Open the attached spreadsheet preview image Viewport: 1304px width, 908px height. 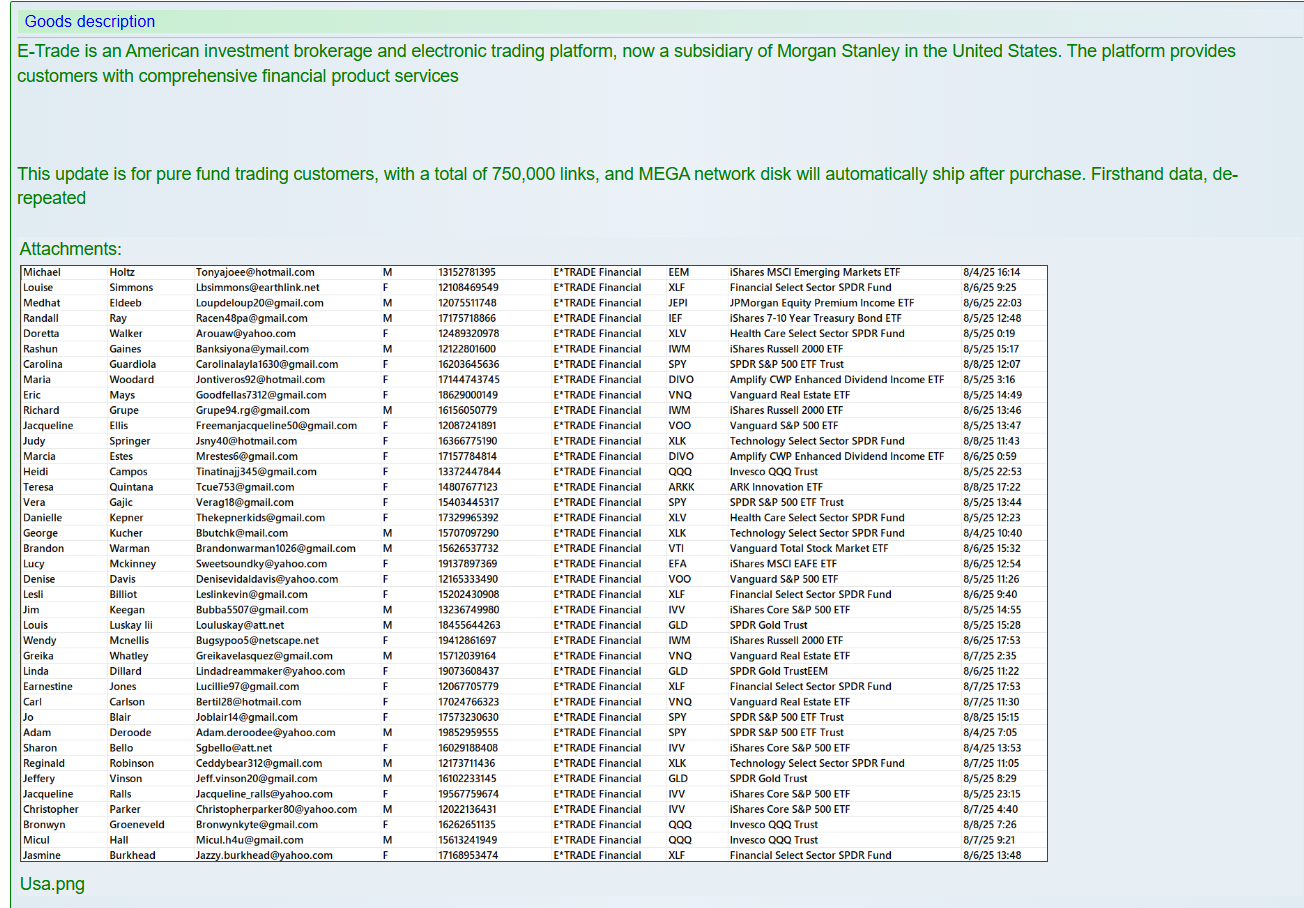(x=533, y=563)
